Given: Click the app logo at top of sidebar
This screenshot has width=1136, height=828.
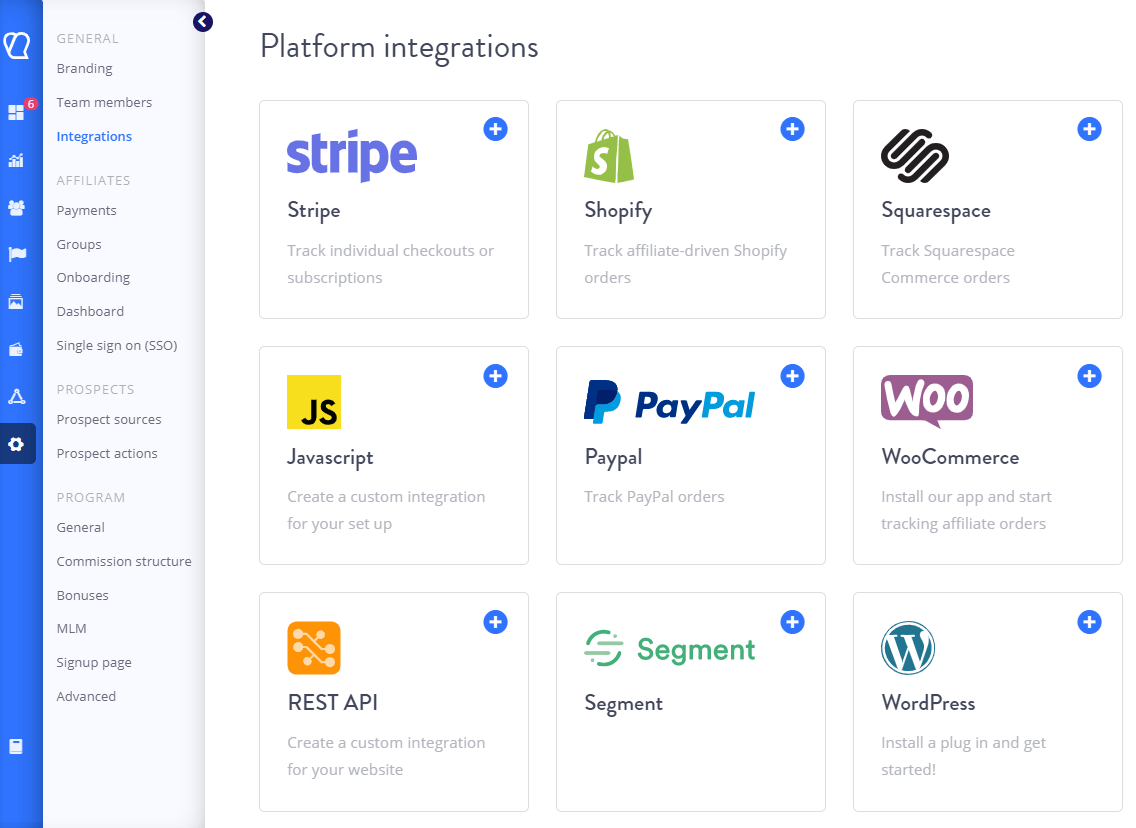Looking at the screenshot, I should coord(17,45).
